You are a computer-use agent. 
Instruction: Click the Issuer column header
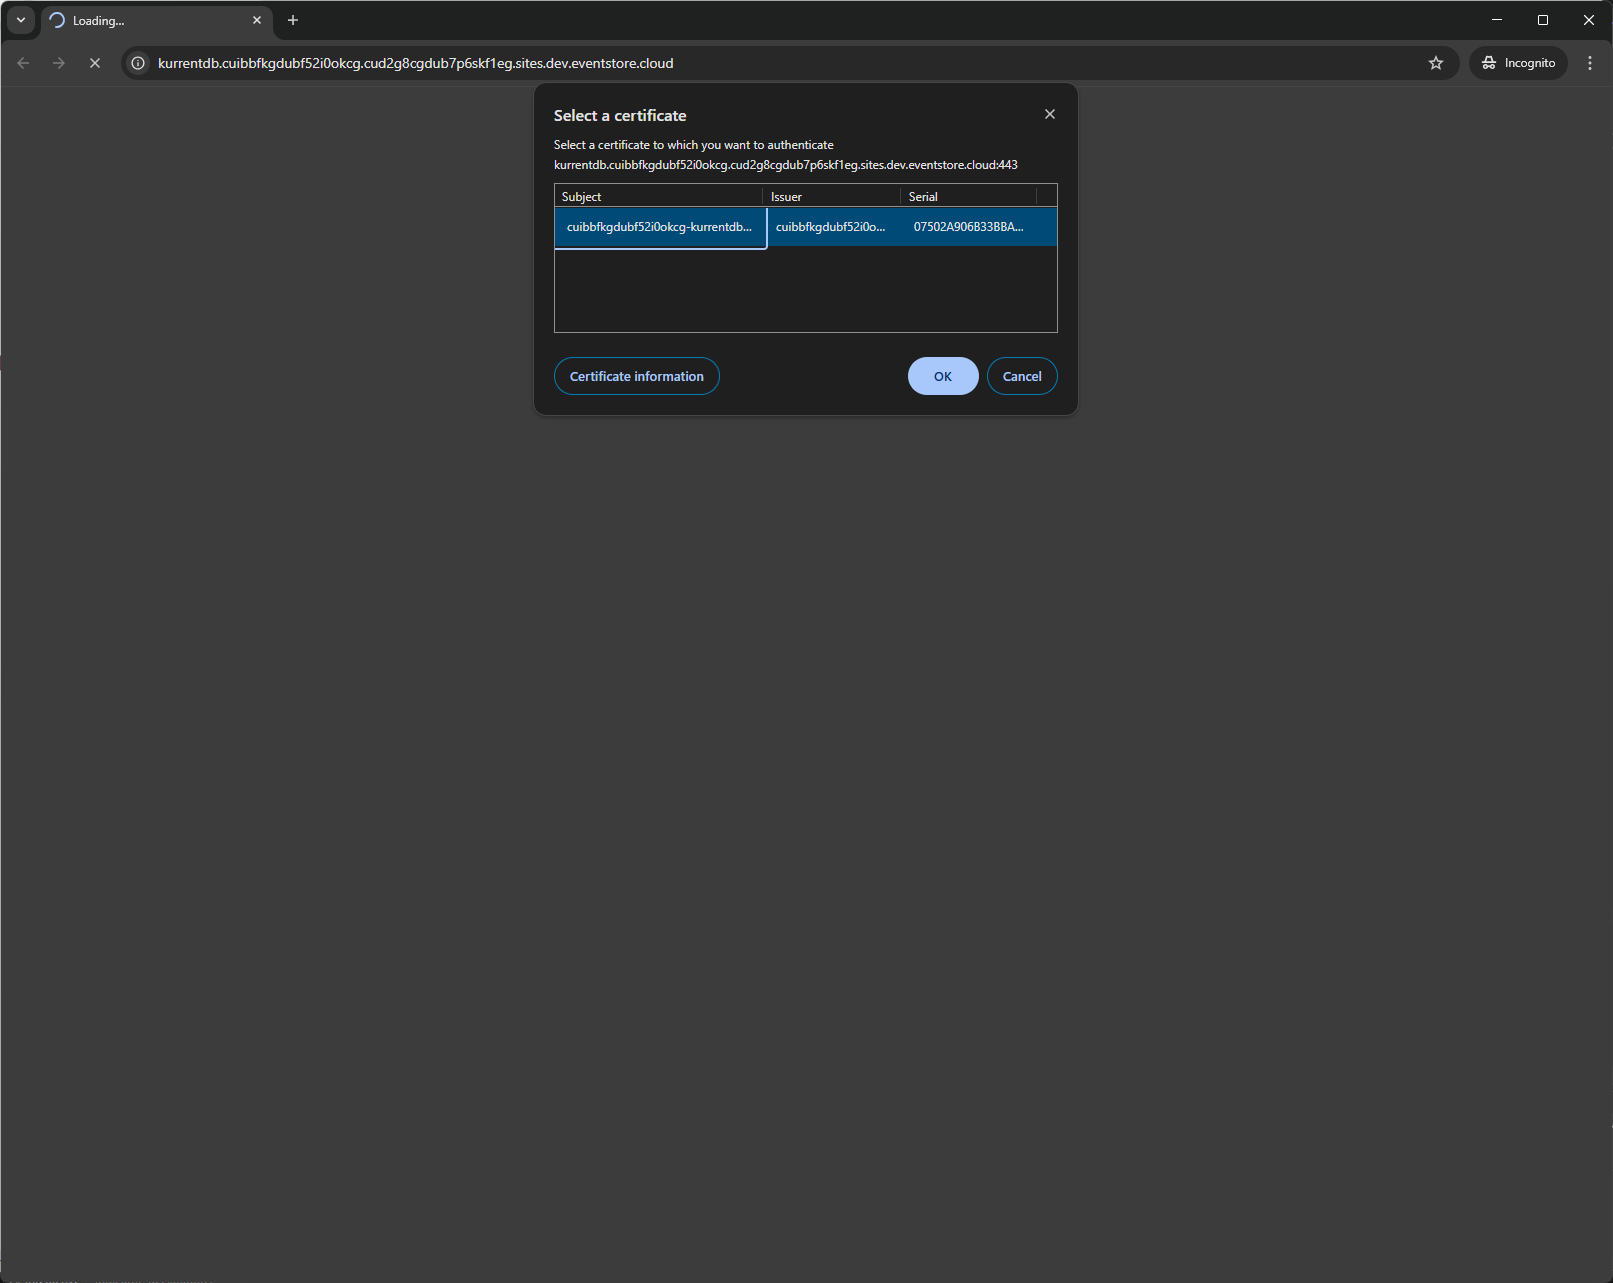tap(787, 196)
